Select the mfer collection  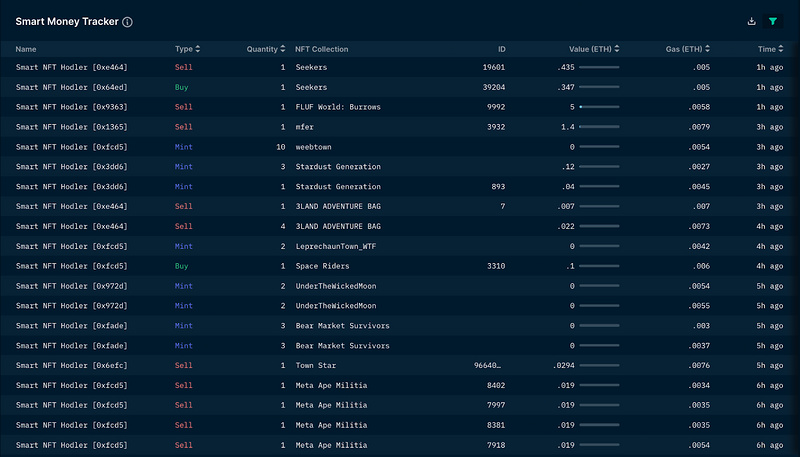click(305, 127)
